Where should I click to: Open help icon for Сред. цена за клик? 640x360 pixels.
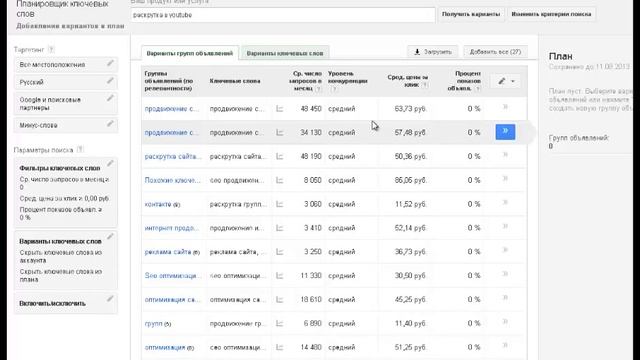coord(425,85)
